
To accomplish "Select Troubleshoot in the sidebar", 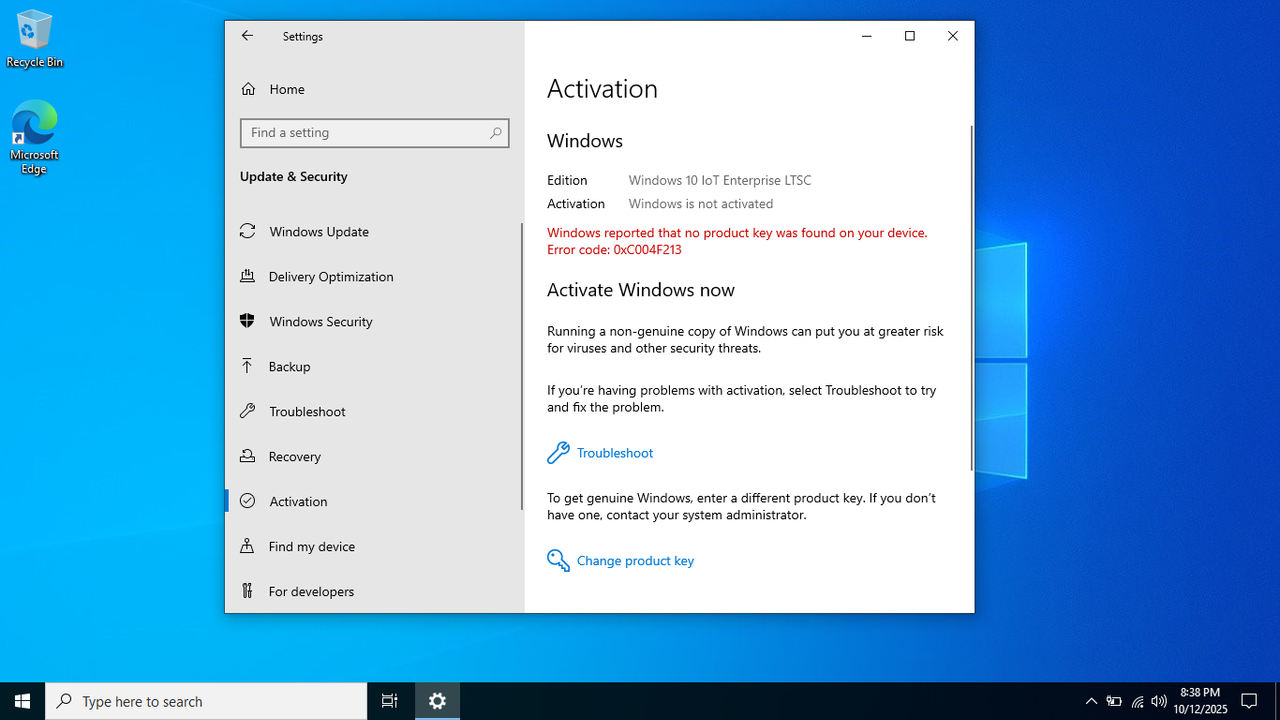I will pyautogui.click(x=374, y=411).
